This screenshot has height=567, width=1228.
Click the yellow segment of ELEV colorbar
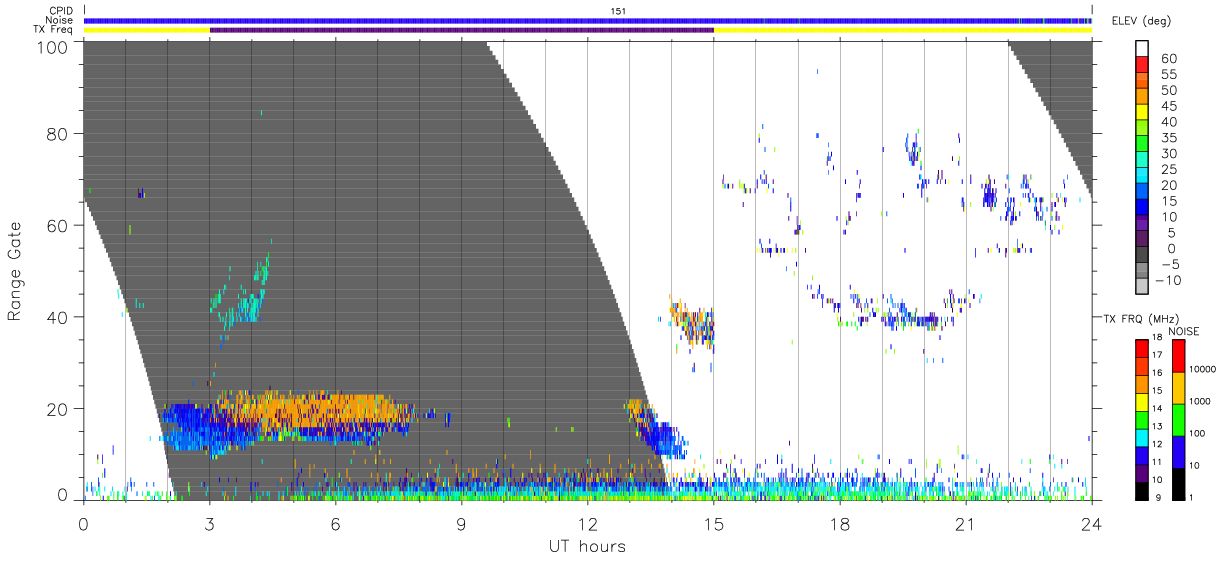pyautogui.click(x=1142, y=113)
